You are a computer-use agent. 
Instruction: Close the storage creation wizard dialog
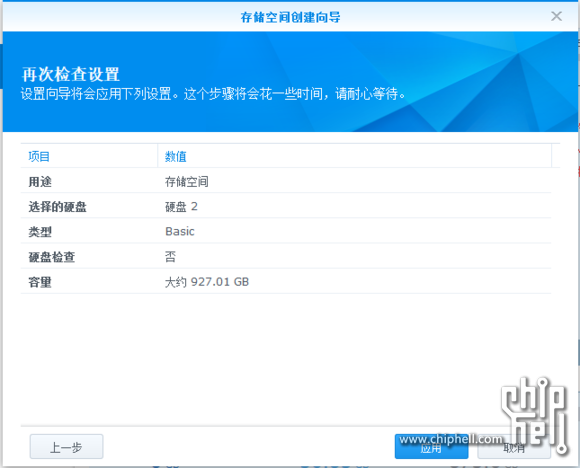[556, 16]
